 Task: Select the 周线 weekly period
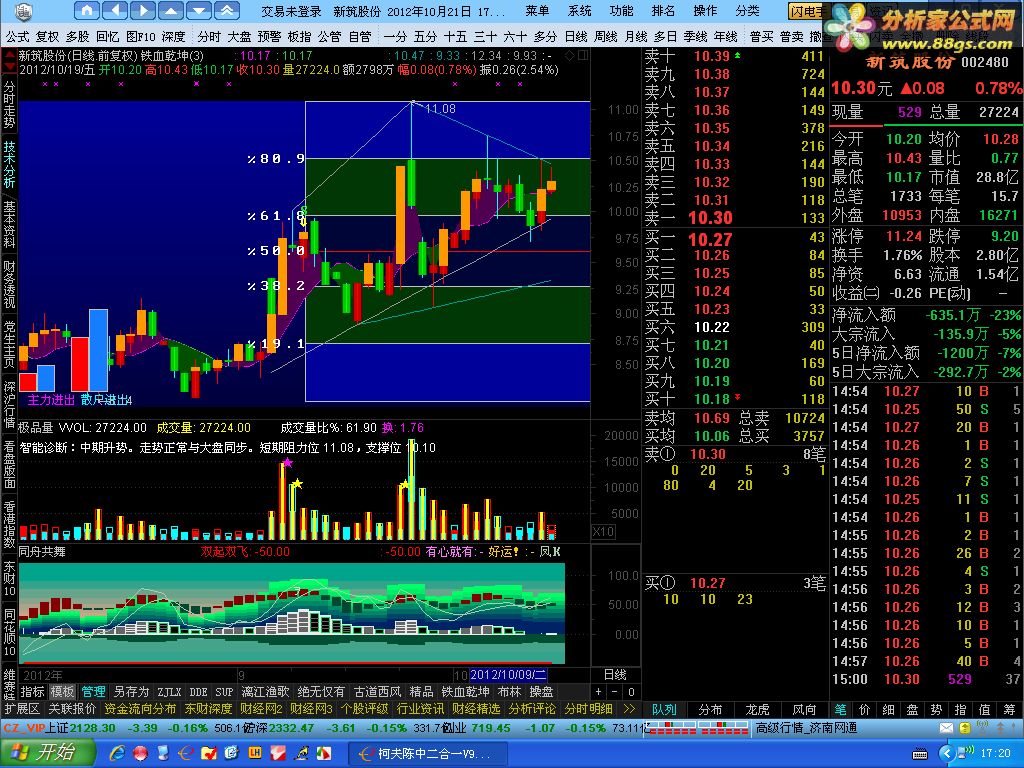(x=606, y=37)
